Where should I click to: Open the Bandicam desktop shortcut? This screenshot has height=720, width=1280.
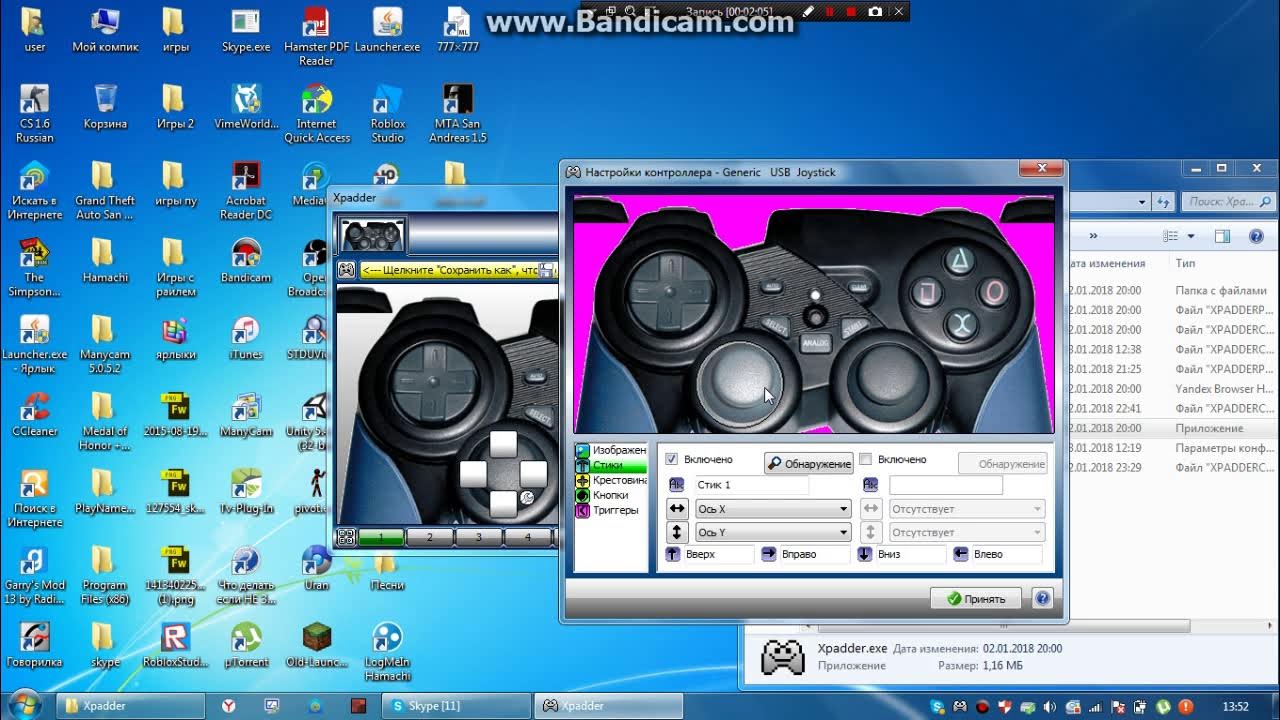click(x=246, y=262)
